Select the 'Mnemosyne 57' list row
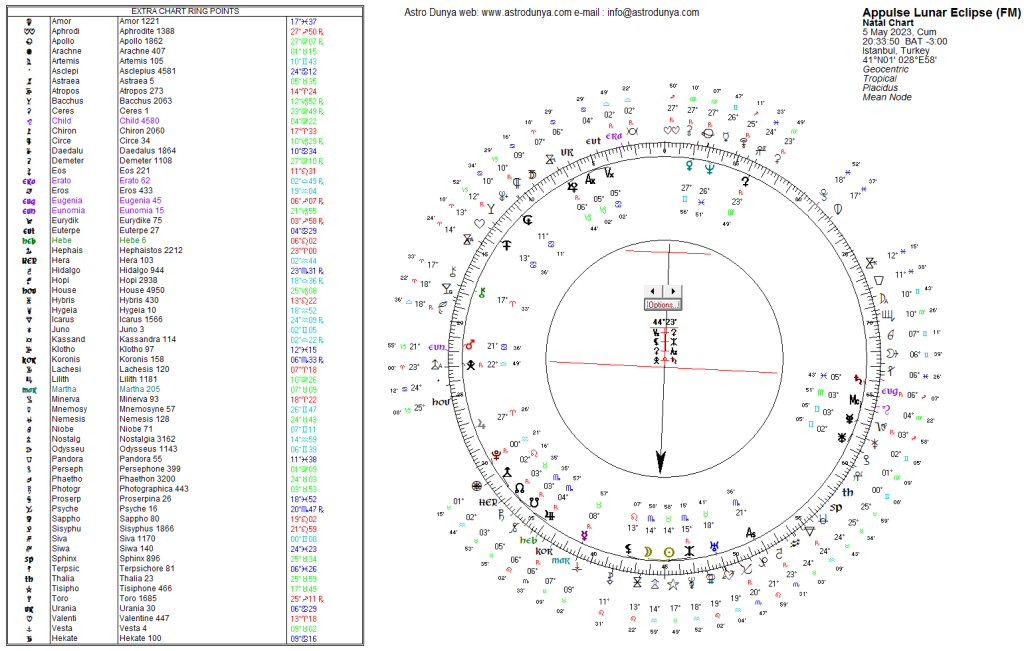The width and height of the screenshot is (1024, 651). pyautogui.click(x=185, y=409)
